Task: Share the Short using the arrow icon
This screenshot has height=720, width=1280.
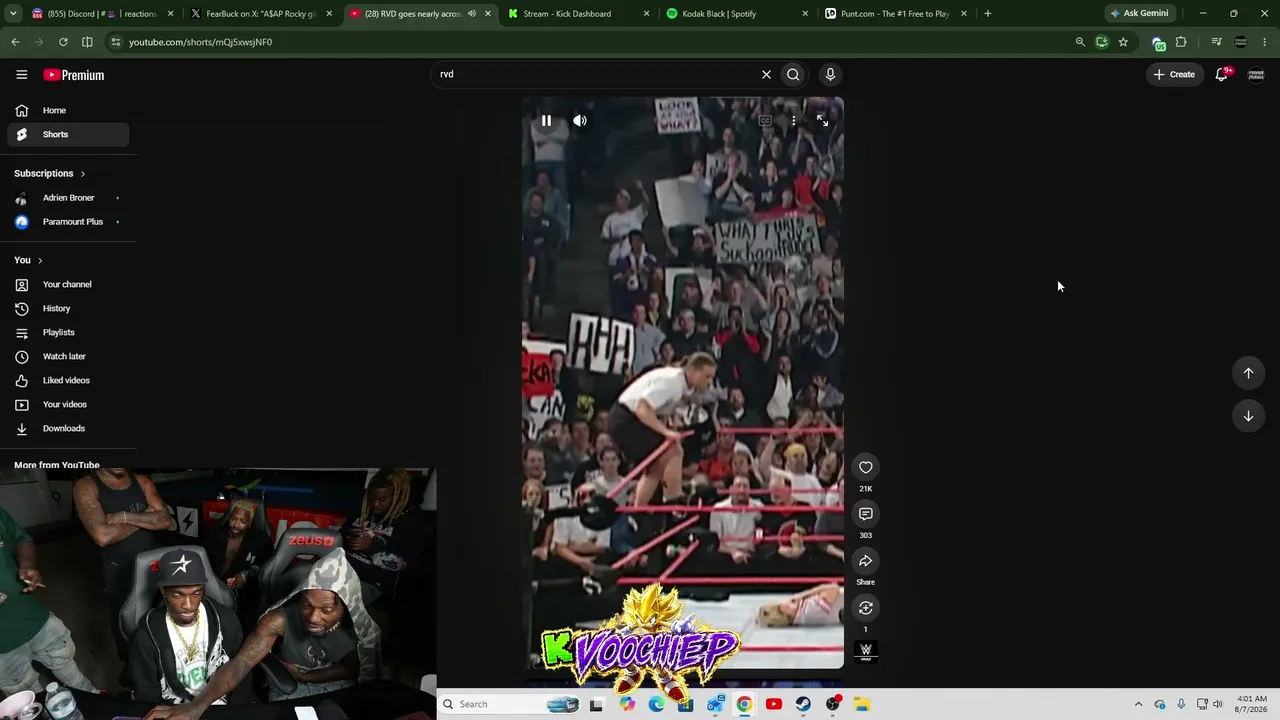Action: [x=866, y=561]
